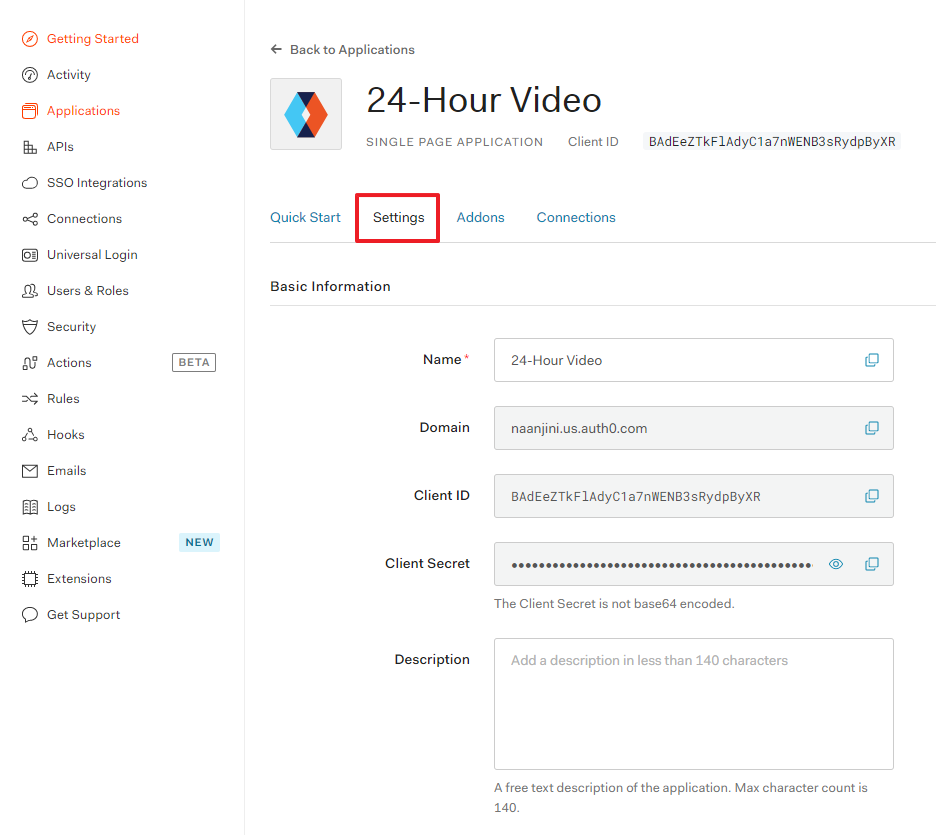The image size is (936, 835).
Task: Click into the Name input field
Action: (694, 360)
